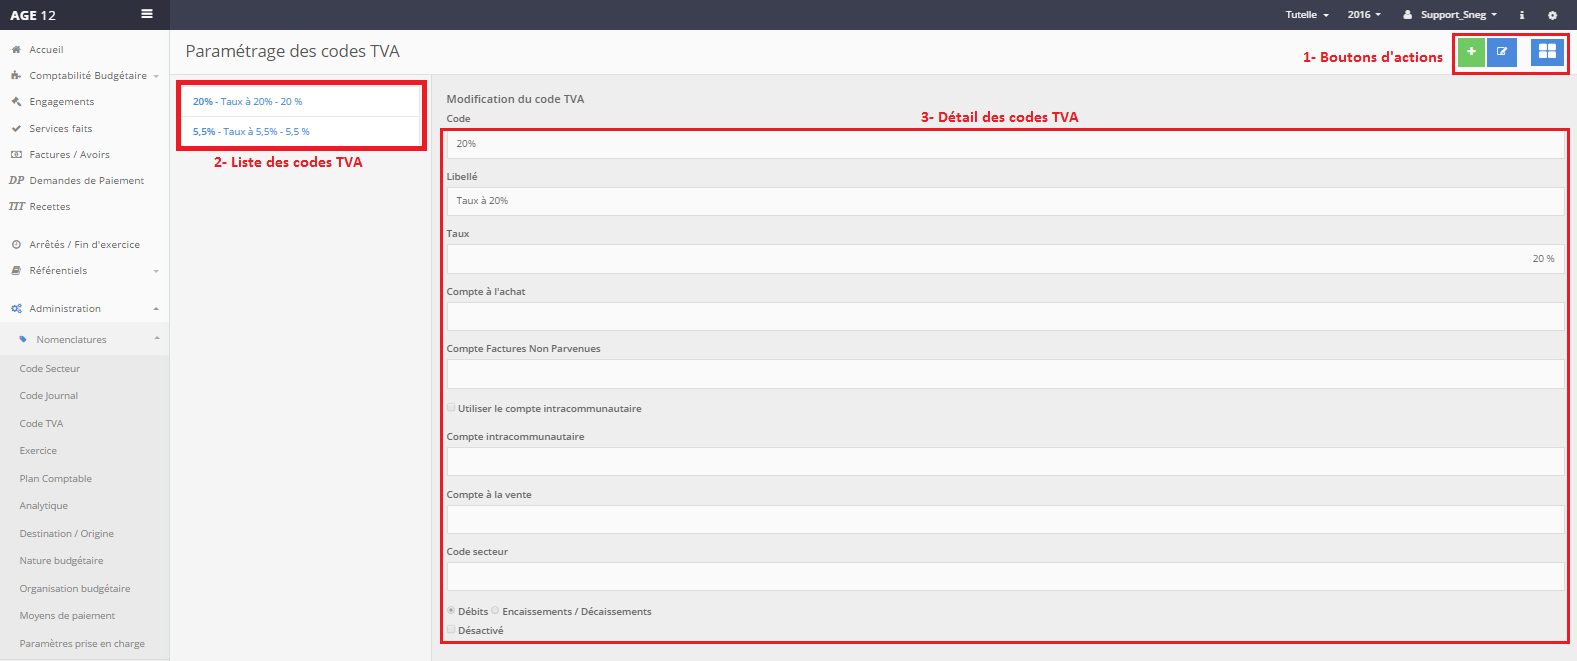Select Encaissements / Décaissements radio option
The height and width of the screenshot is (661, 1577).
pyautogui.click(x=495, y=610)
